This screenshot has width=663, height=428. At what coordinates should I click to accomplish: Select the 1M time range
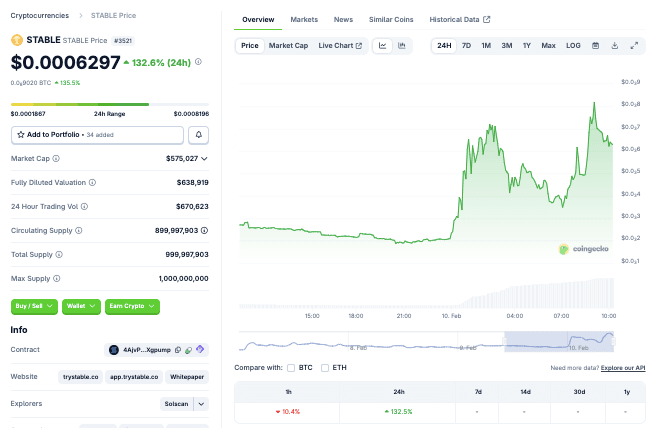tap(486, 46)
